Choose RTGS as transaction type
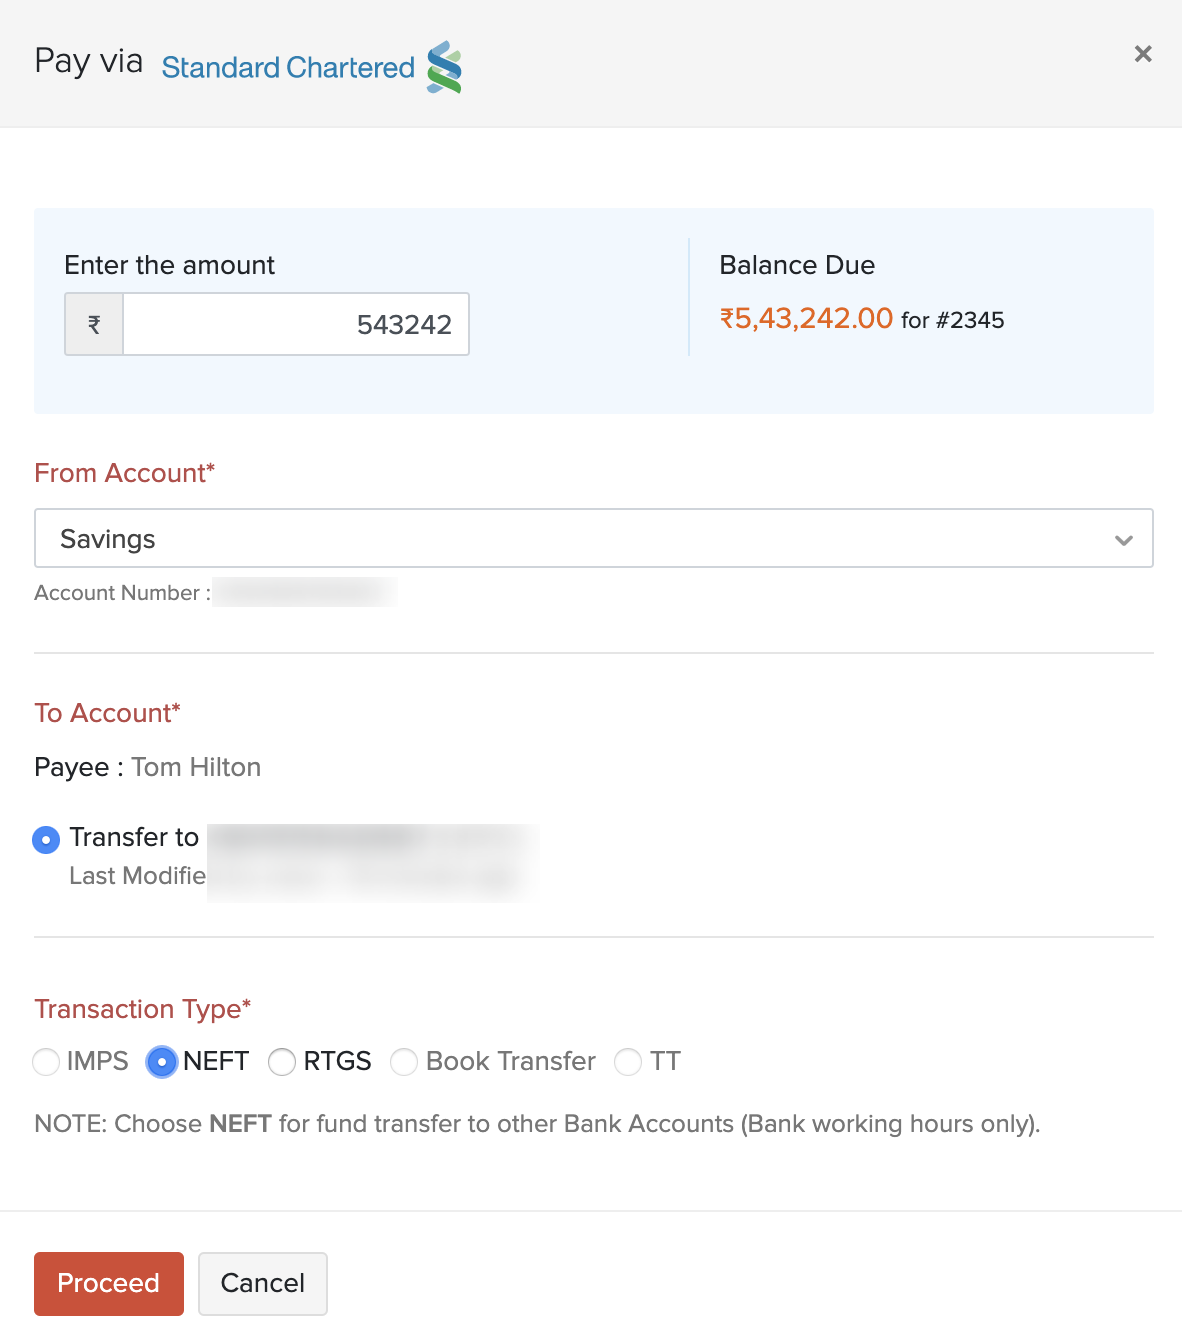 click(281, 1062)
